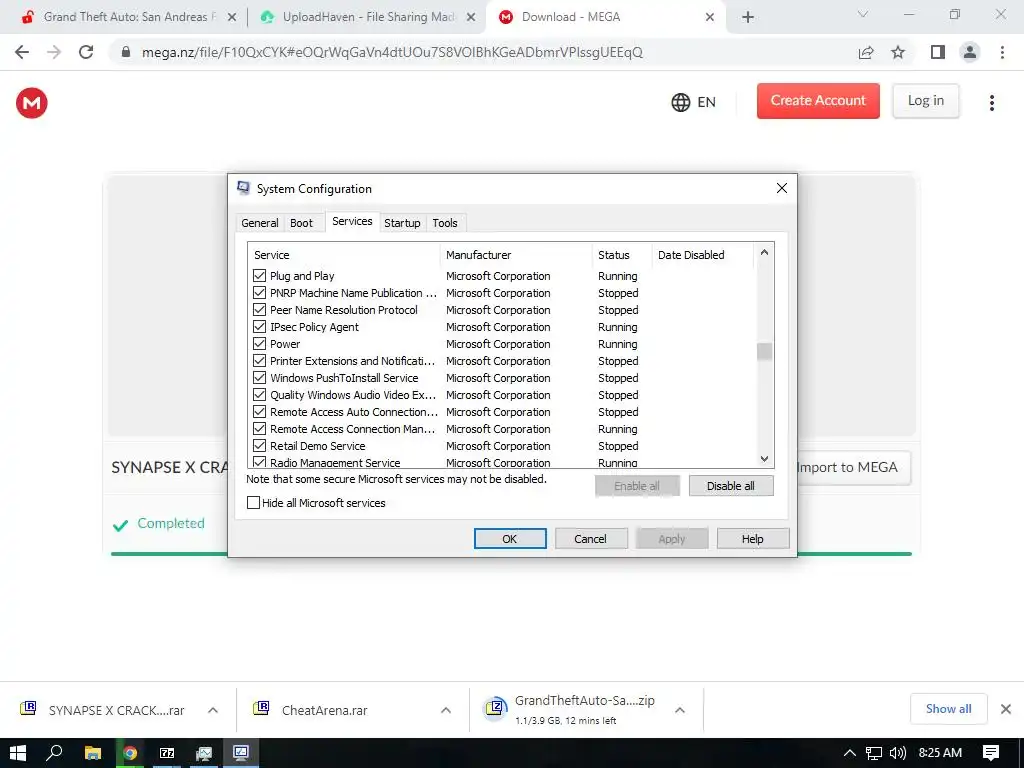Image resolution: width=1024 pixels, height=768 pixels.
Task: Confirm with the OK button
Action: tap(510, 539)
